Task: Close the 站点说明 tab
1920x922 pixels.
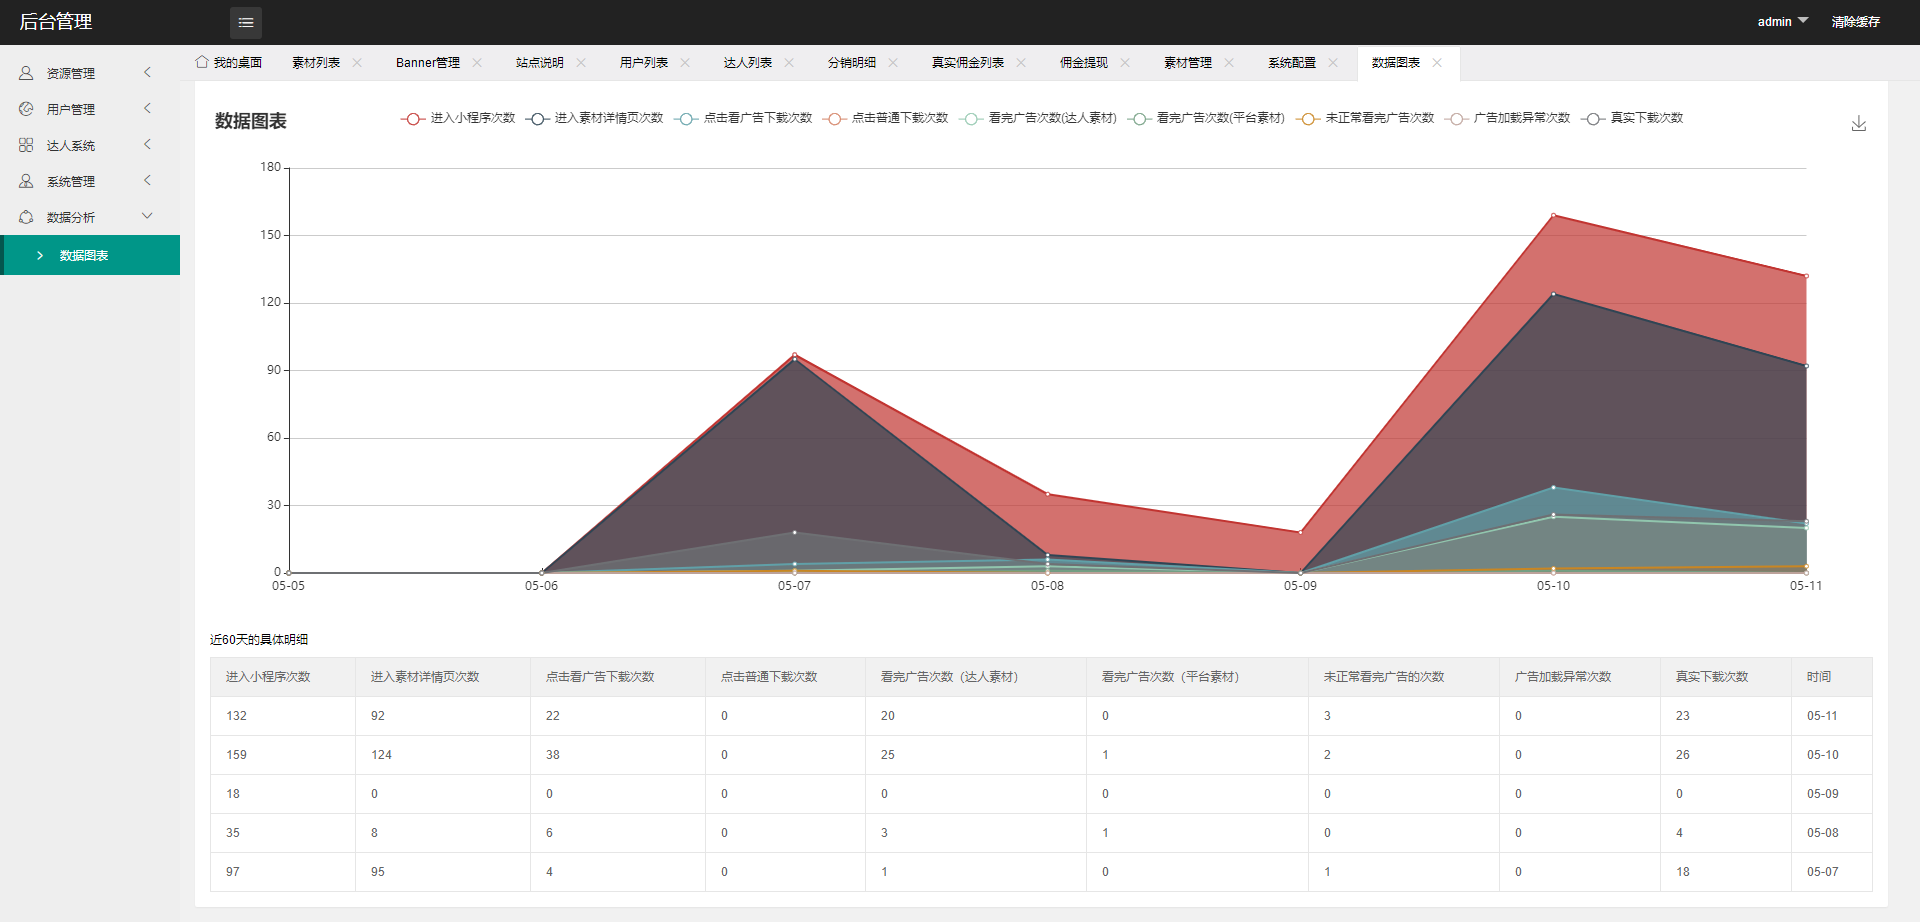Action: (581, 62)
